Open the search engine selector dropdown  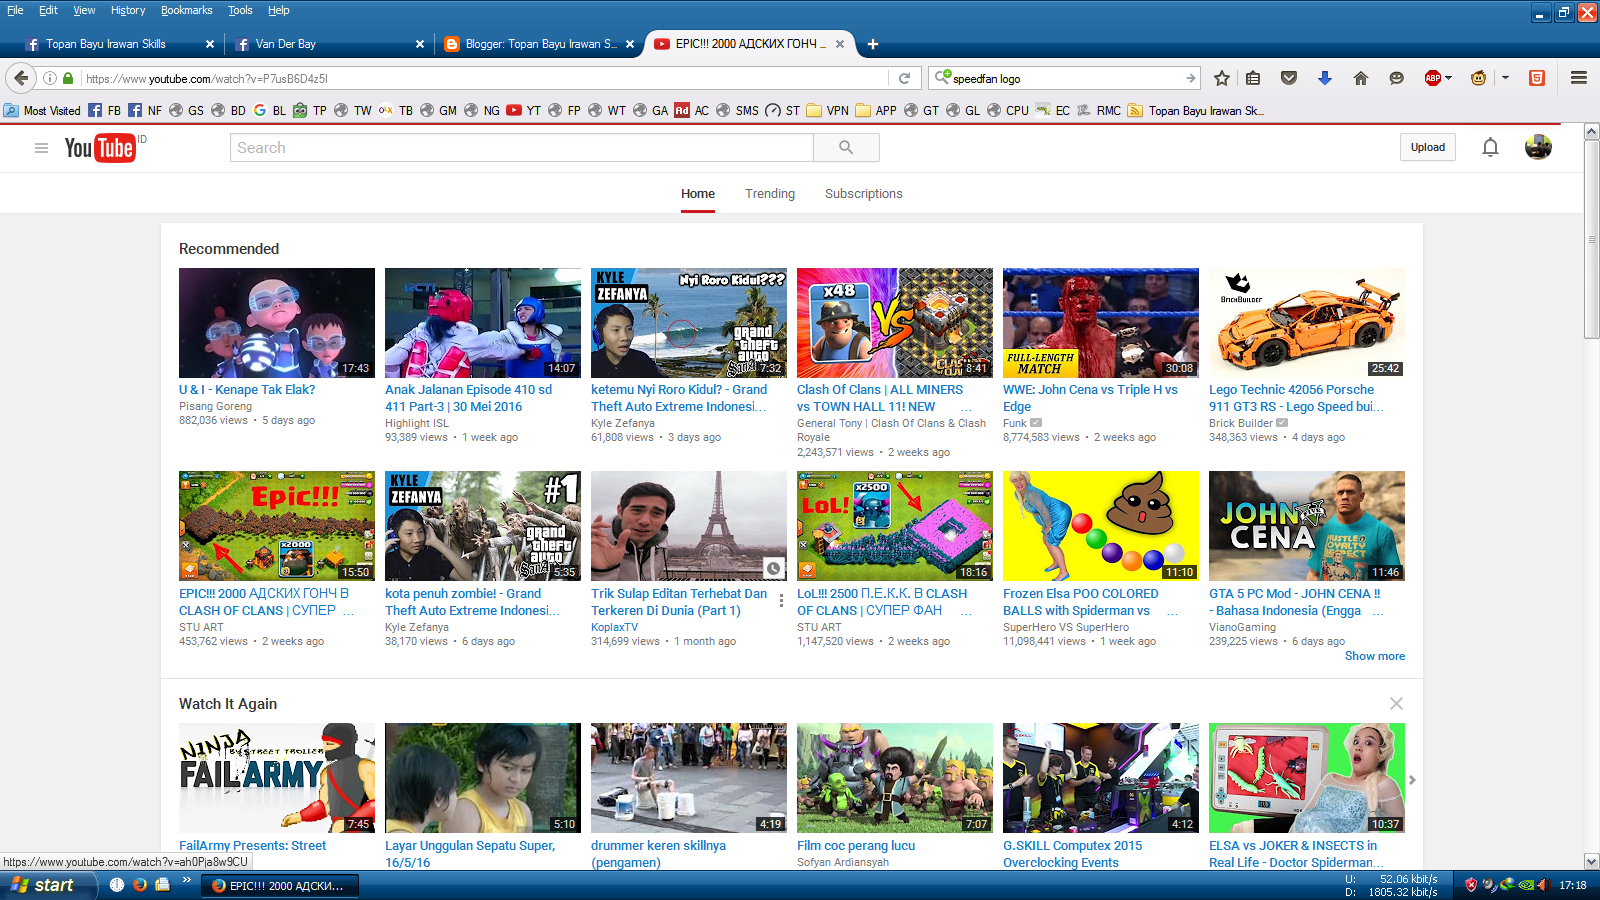(x=942, y=77)
